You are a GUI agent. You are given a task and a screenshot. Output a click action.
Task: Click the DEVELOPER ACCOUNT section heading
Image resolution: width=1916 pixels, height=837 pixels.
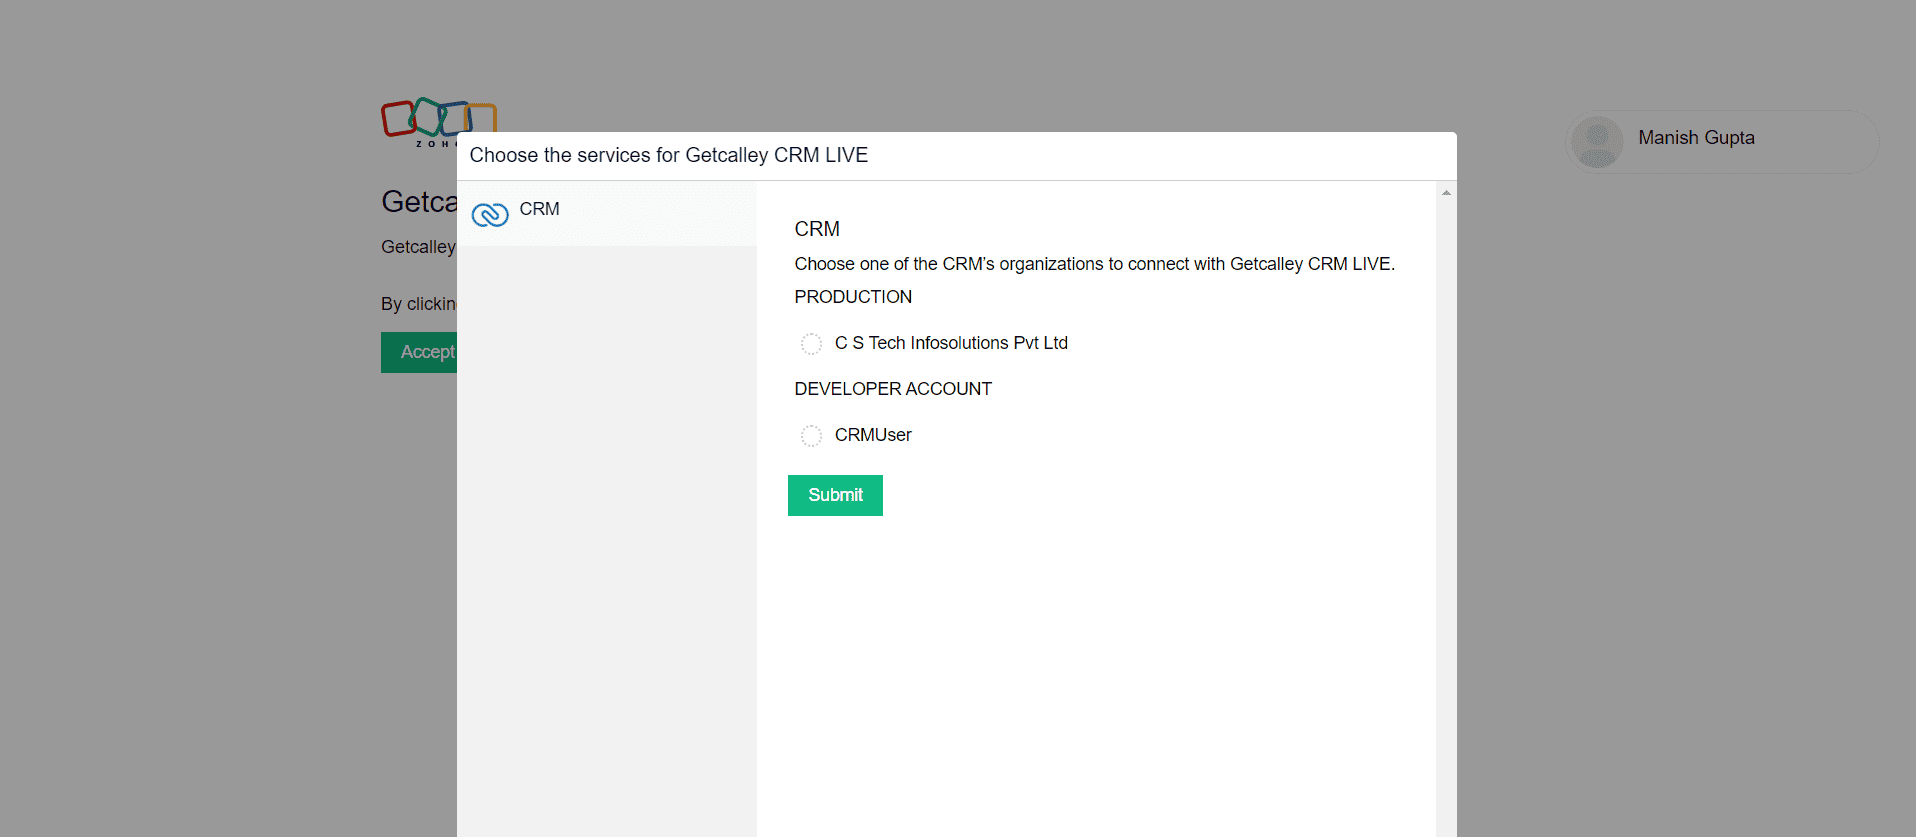[x=893, y=389]
